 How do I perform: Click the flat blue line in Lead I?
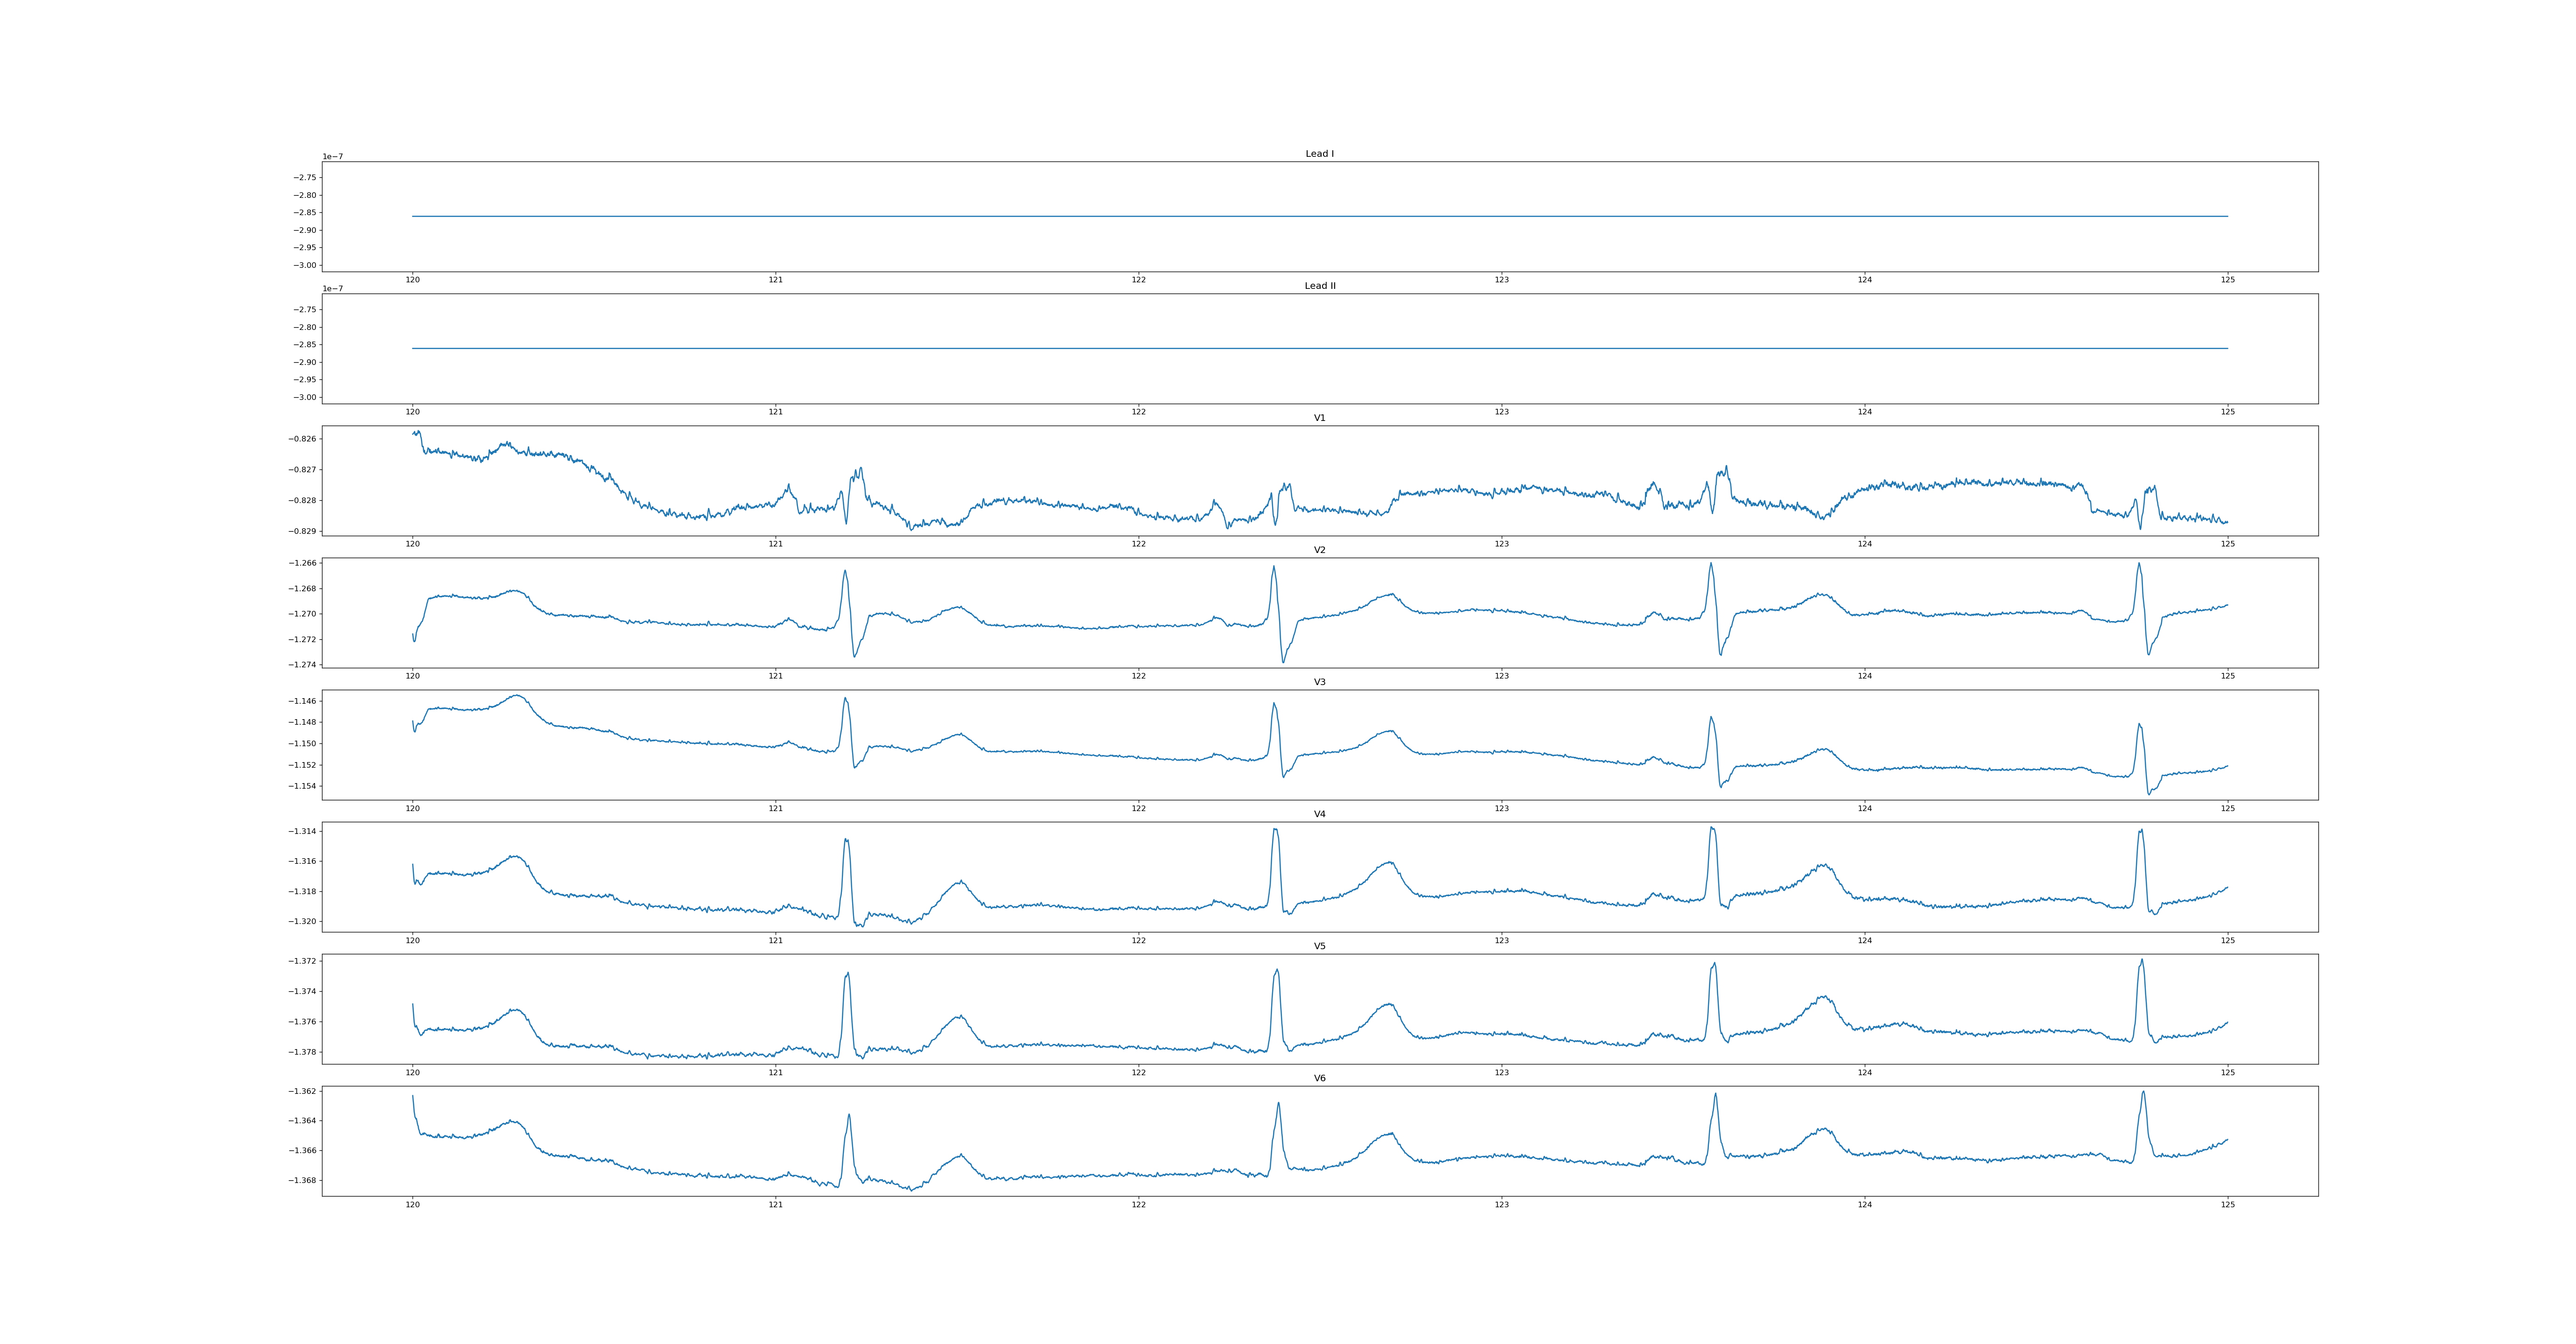point(1300,216)
